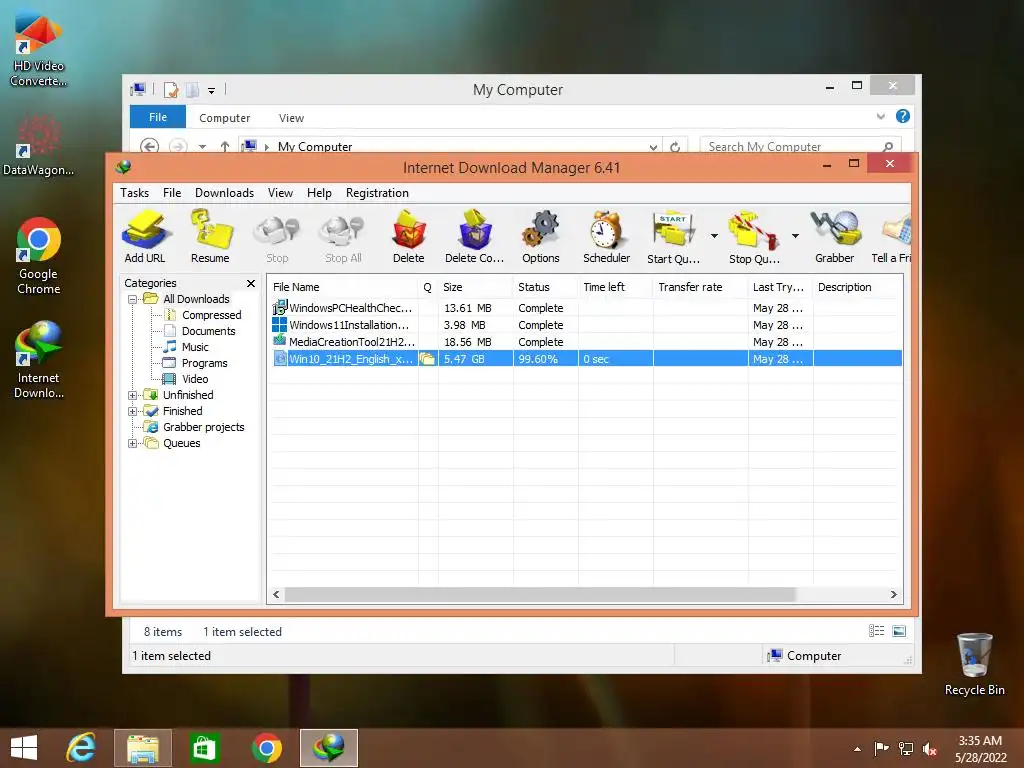Open HD Video Converter desktop shortcut

tap(39, 50)
